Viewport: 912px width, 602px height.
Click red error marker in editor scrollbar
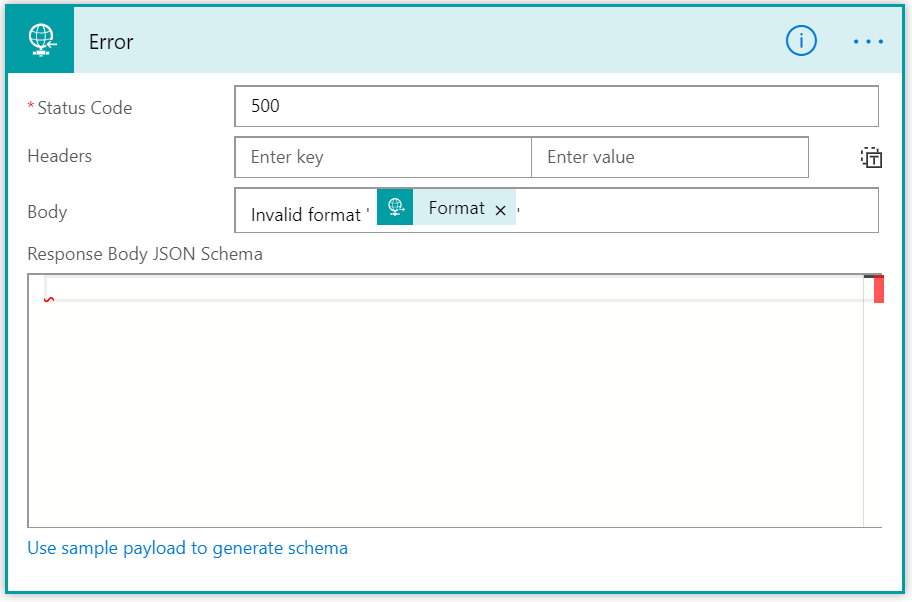[878, 289]
